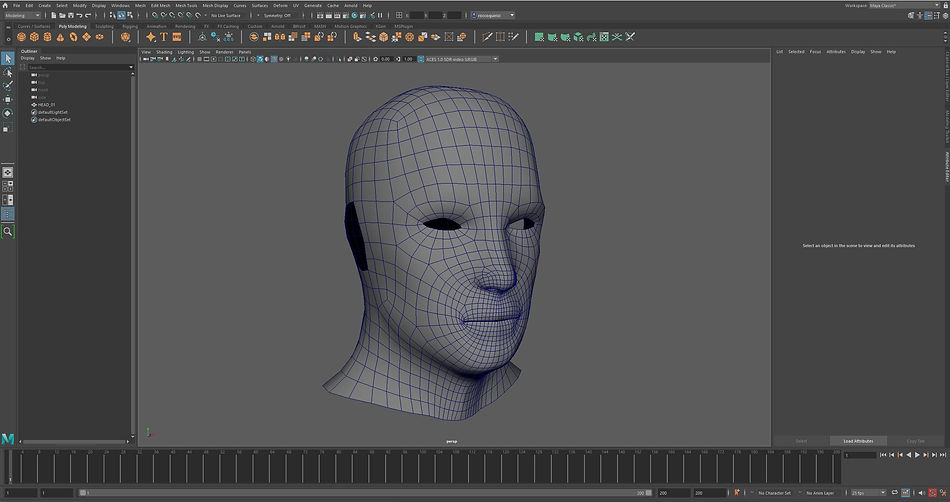Screen dimensions: 950x502
Task: Open the No Character Set dropdown
Action: click(x=773, y=493)
